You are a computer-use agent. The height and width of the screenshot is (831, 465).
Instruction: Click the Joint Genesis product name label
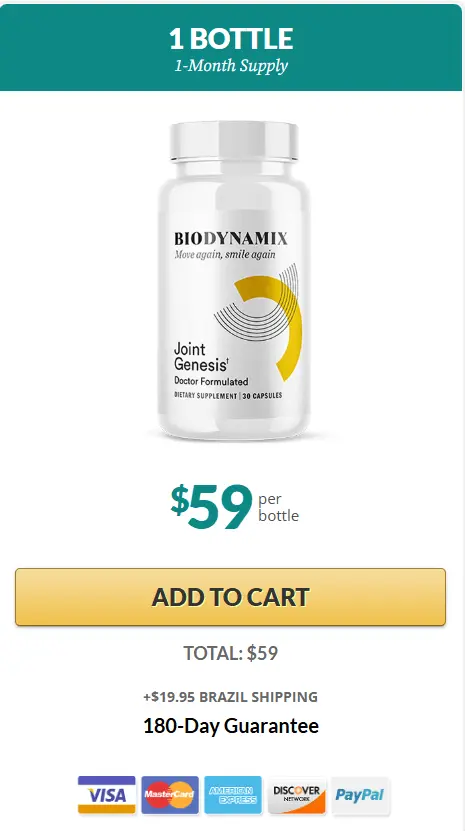[x=201, y=357]
